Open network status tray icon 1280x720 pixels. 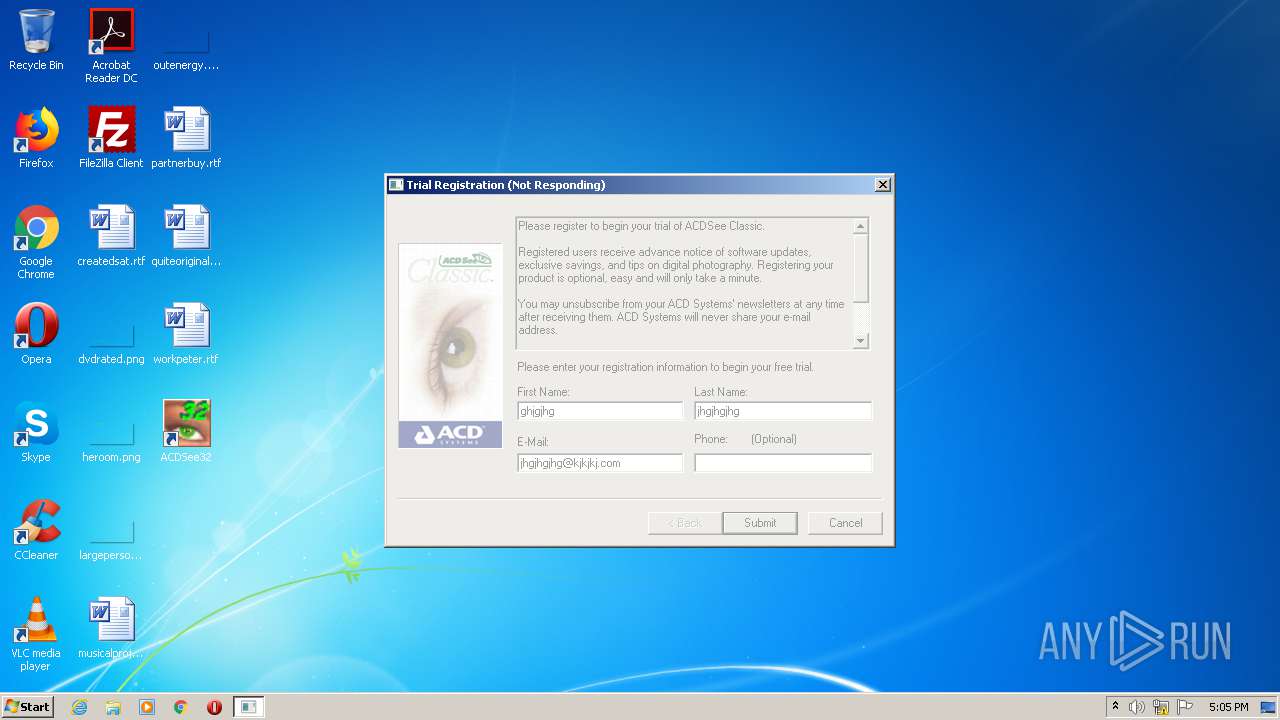[1161, 707]
